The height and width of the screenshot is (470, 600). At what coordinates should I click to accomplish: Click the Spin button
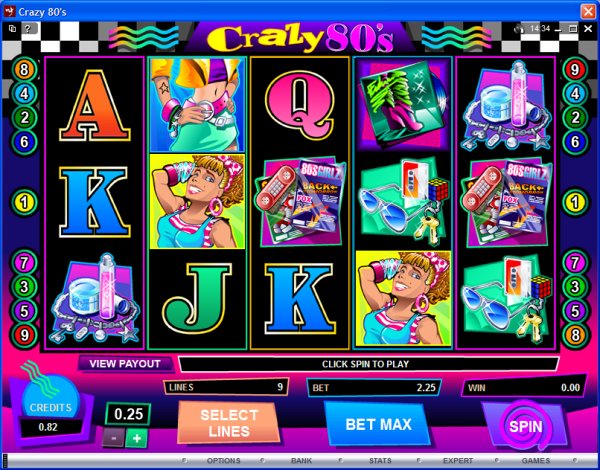click(525, 426)
